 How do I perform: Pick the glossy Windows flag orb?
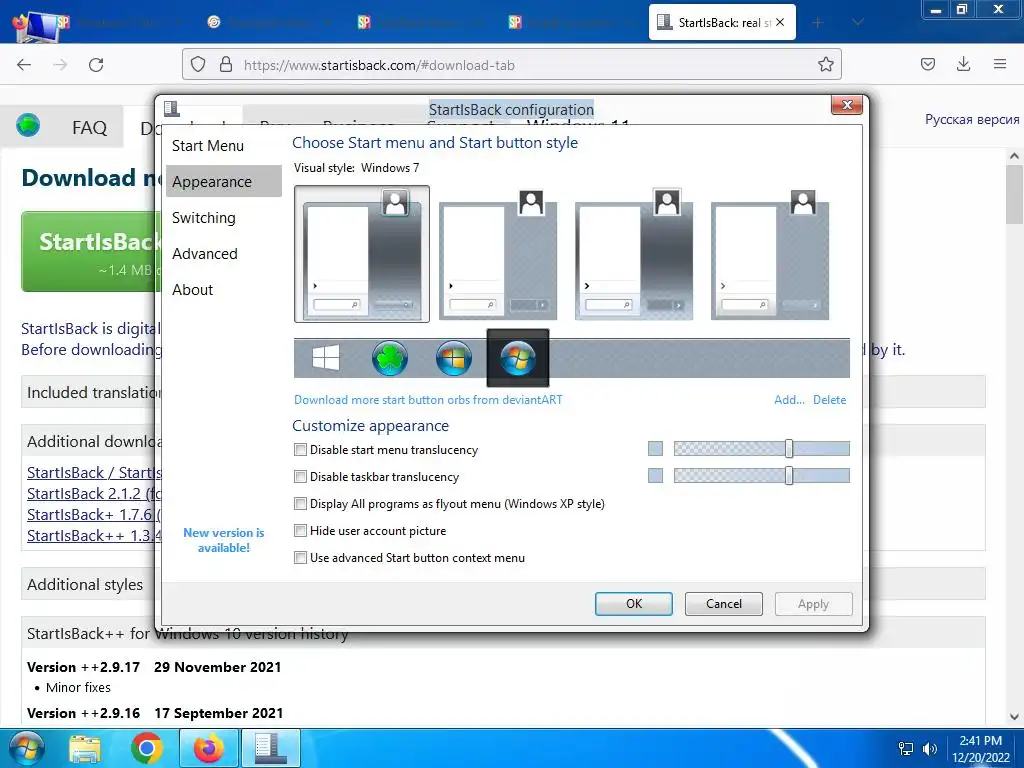click(x=454, y=358)
